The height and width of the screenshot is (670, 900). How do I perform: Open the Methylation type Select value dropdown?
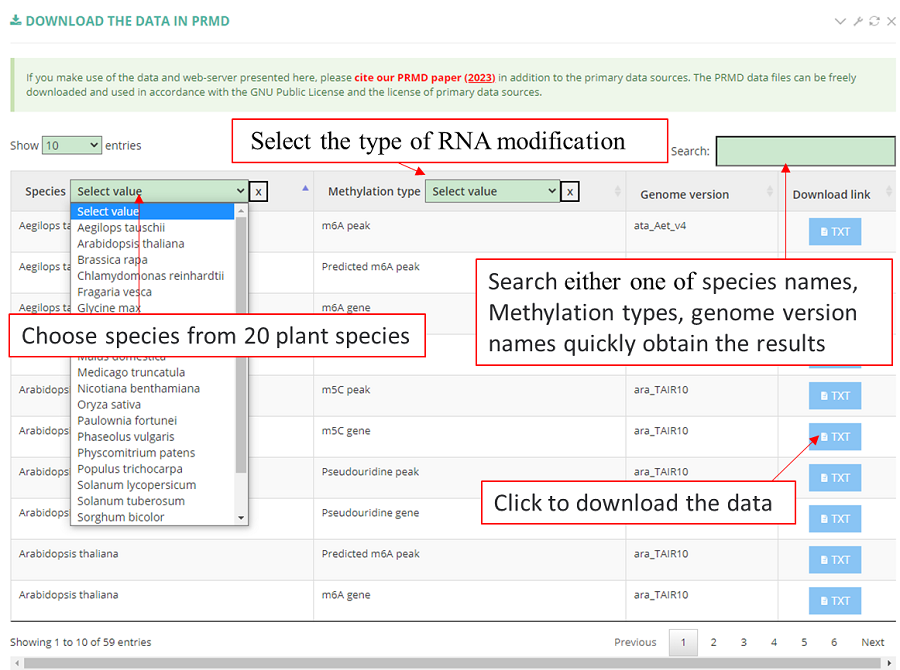coord(492,191)
